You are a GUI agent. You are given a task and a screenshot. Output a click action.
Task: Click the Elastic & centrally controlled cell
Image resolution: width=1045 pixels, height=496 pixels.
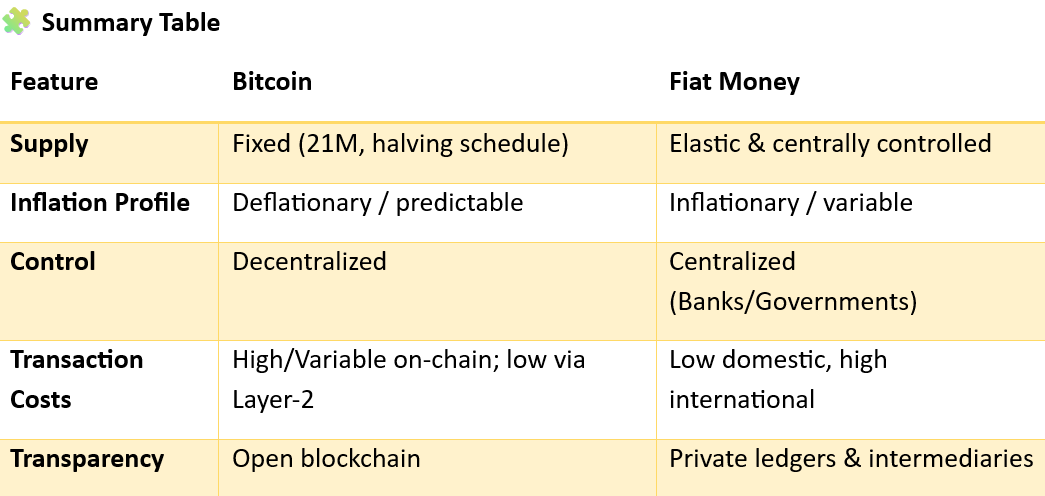(x=830, y=144)
